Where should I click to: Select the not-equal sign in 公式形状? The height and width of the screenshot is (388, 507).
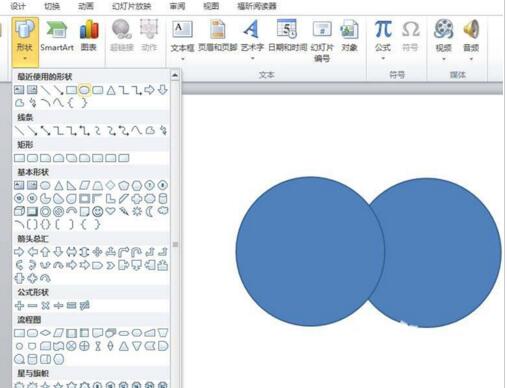click(x=84, y=305)
